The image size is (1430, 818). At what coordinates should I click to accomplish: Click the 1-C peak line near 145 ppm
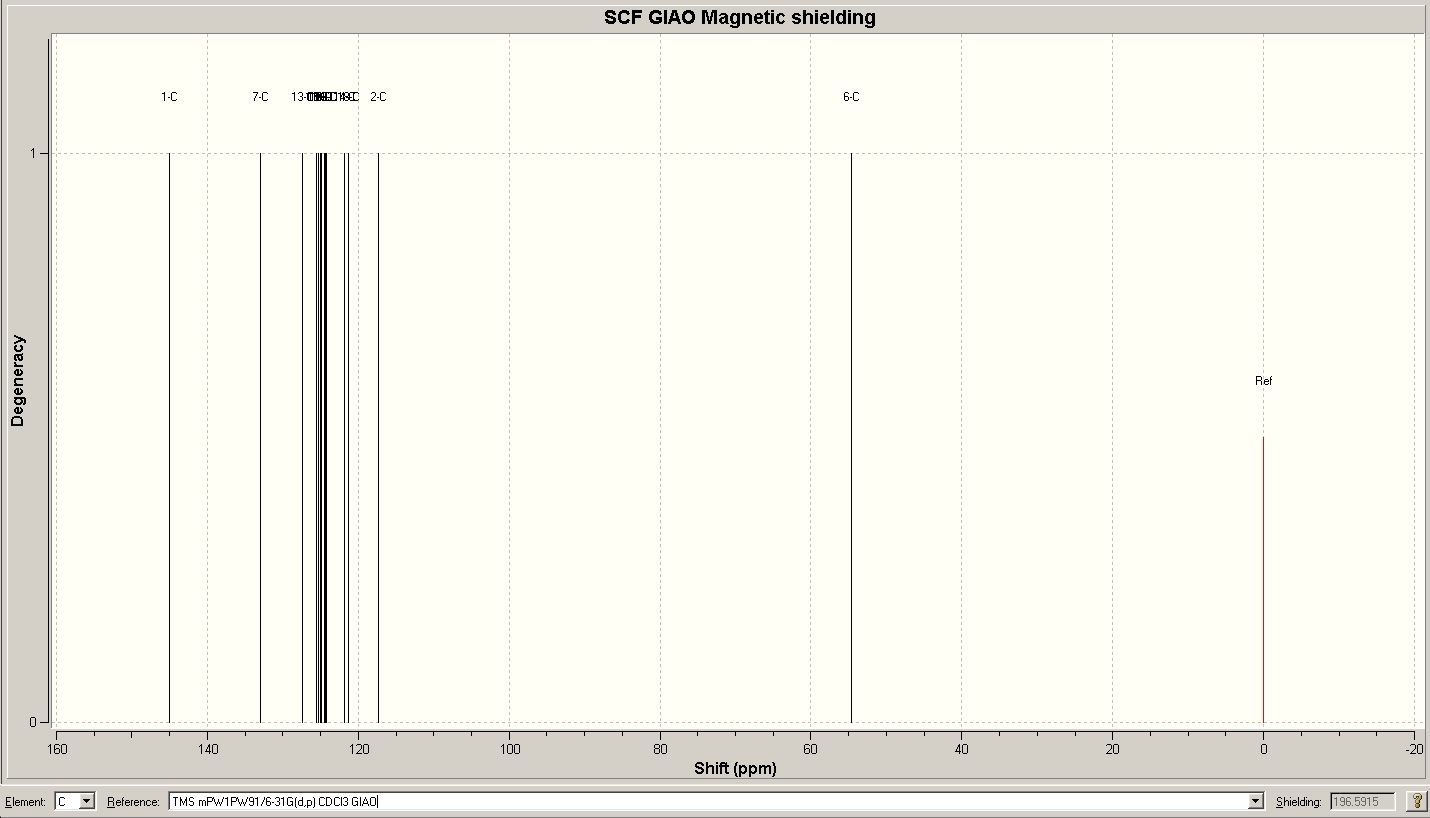169,438
